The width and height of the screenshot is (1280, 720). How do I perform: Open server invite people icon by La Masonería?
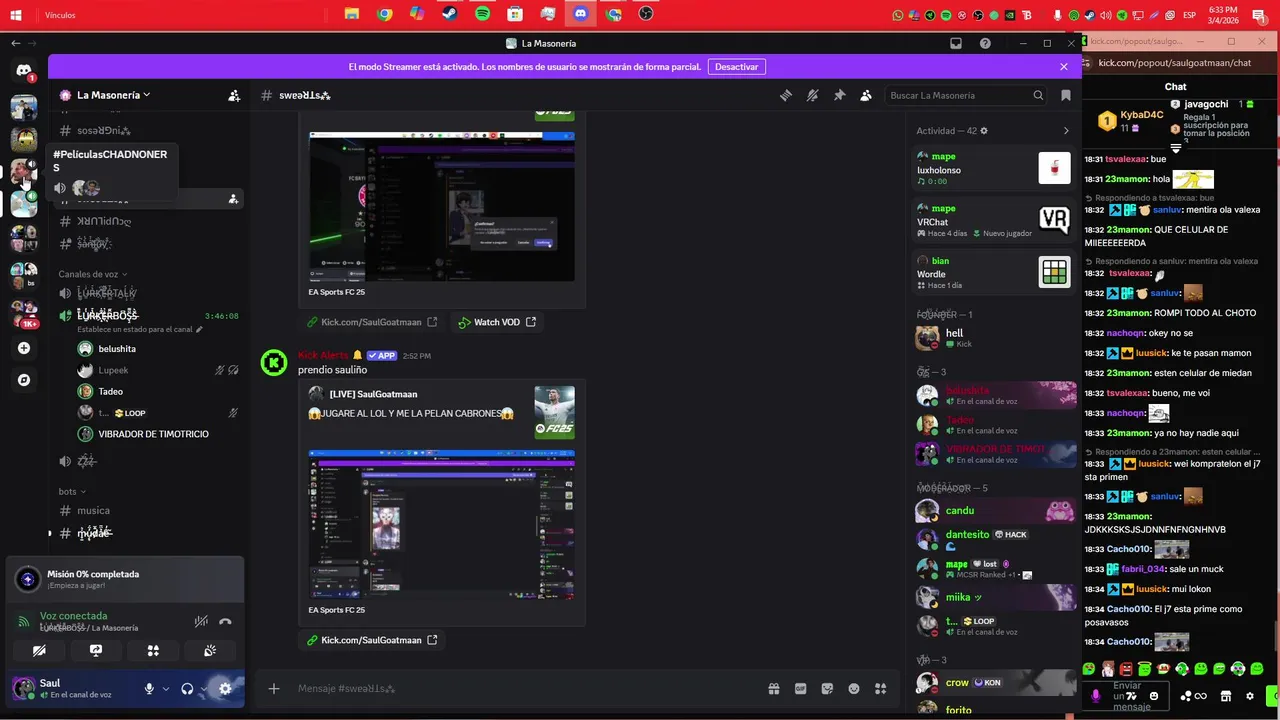point(234,96)
